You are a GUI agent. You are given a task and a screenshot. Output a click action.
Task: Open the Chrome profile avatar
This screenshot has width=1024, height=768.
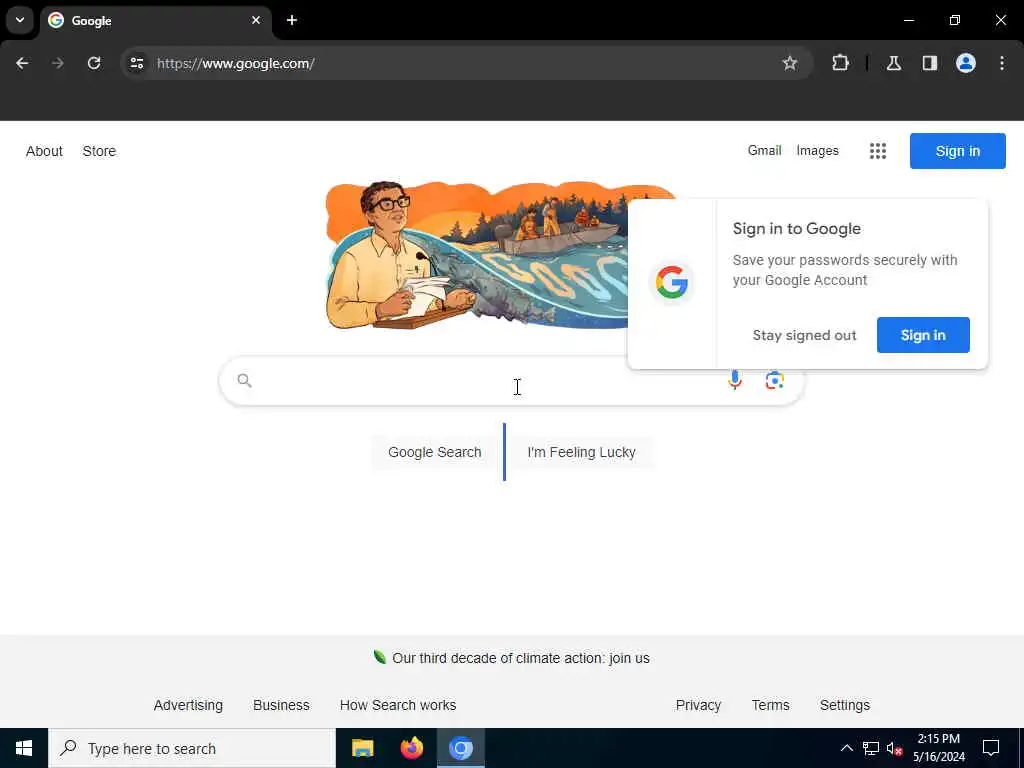coord(966,63)
